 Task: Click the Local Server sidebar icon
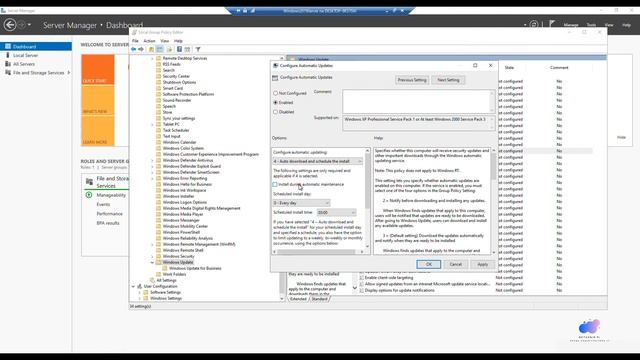pos(7,55)
